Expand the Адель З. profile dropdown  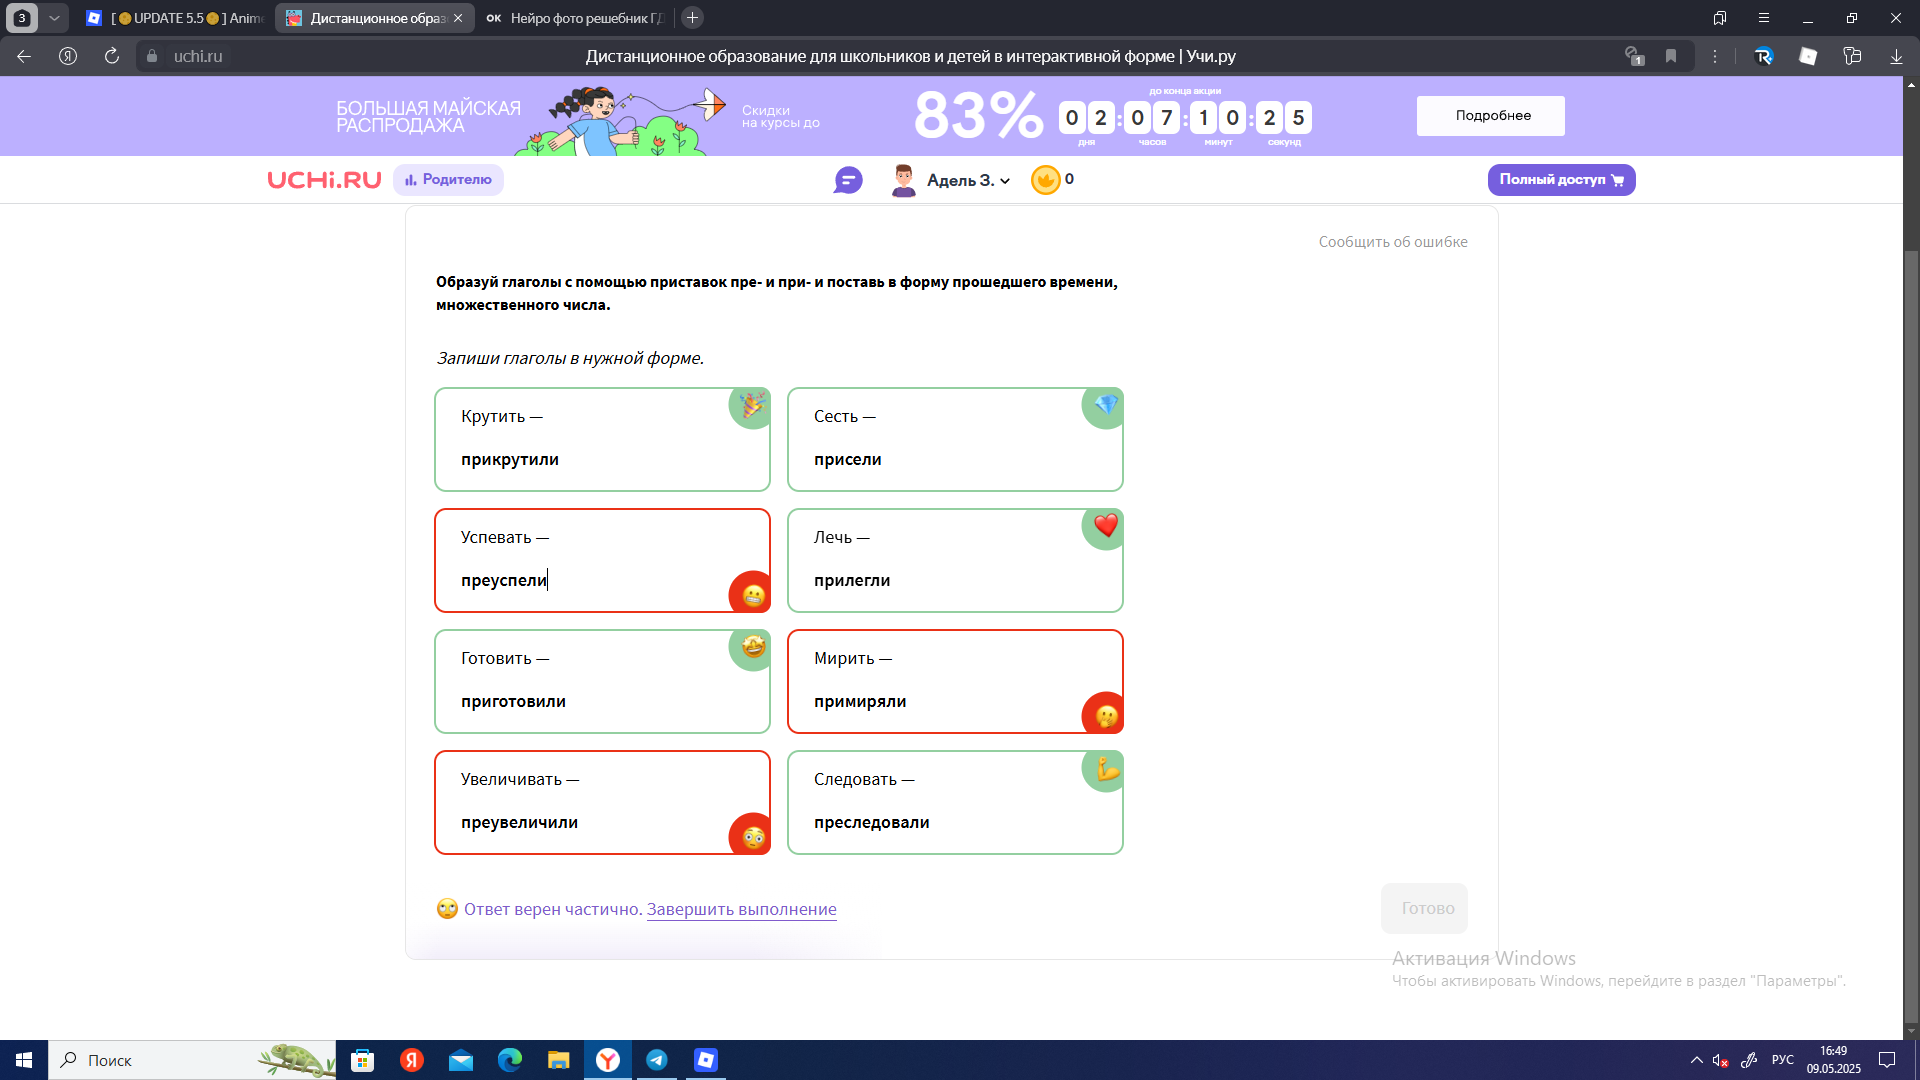coord(968,180)
